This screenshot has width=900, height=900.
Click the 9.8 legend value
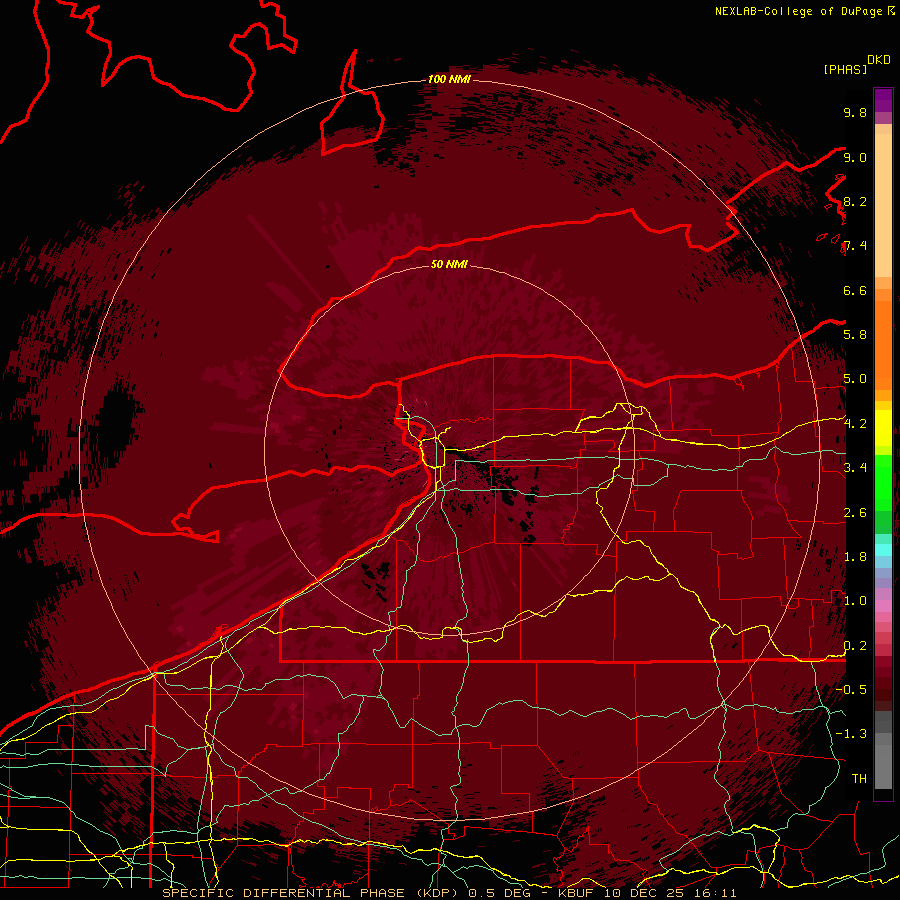pos(855,112)
